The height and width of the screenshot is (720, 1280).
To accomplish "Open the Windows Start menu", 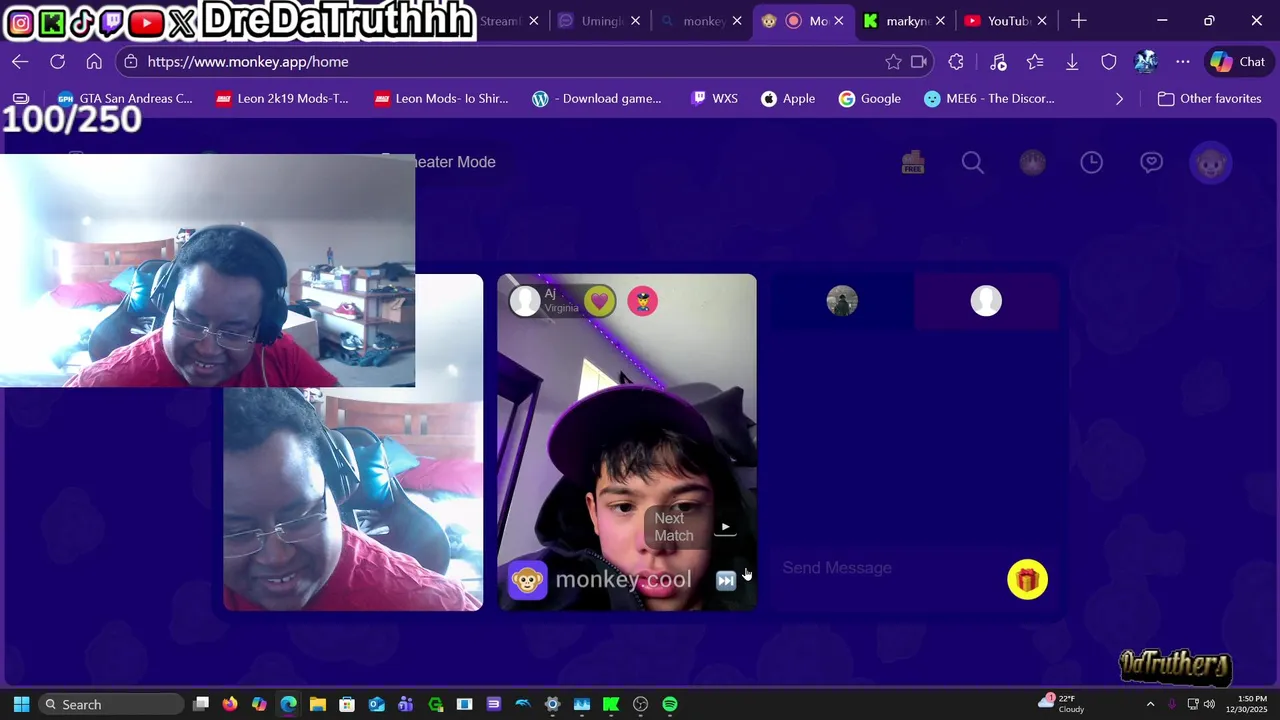I will (21, 704).
